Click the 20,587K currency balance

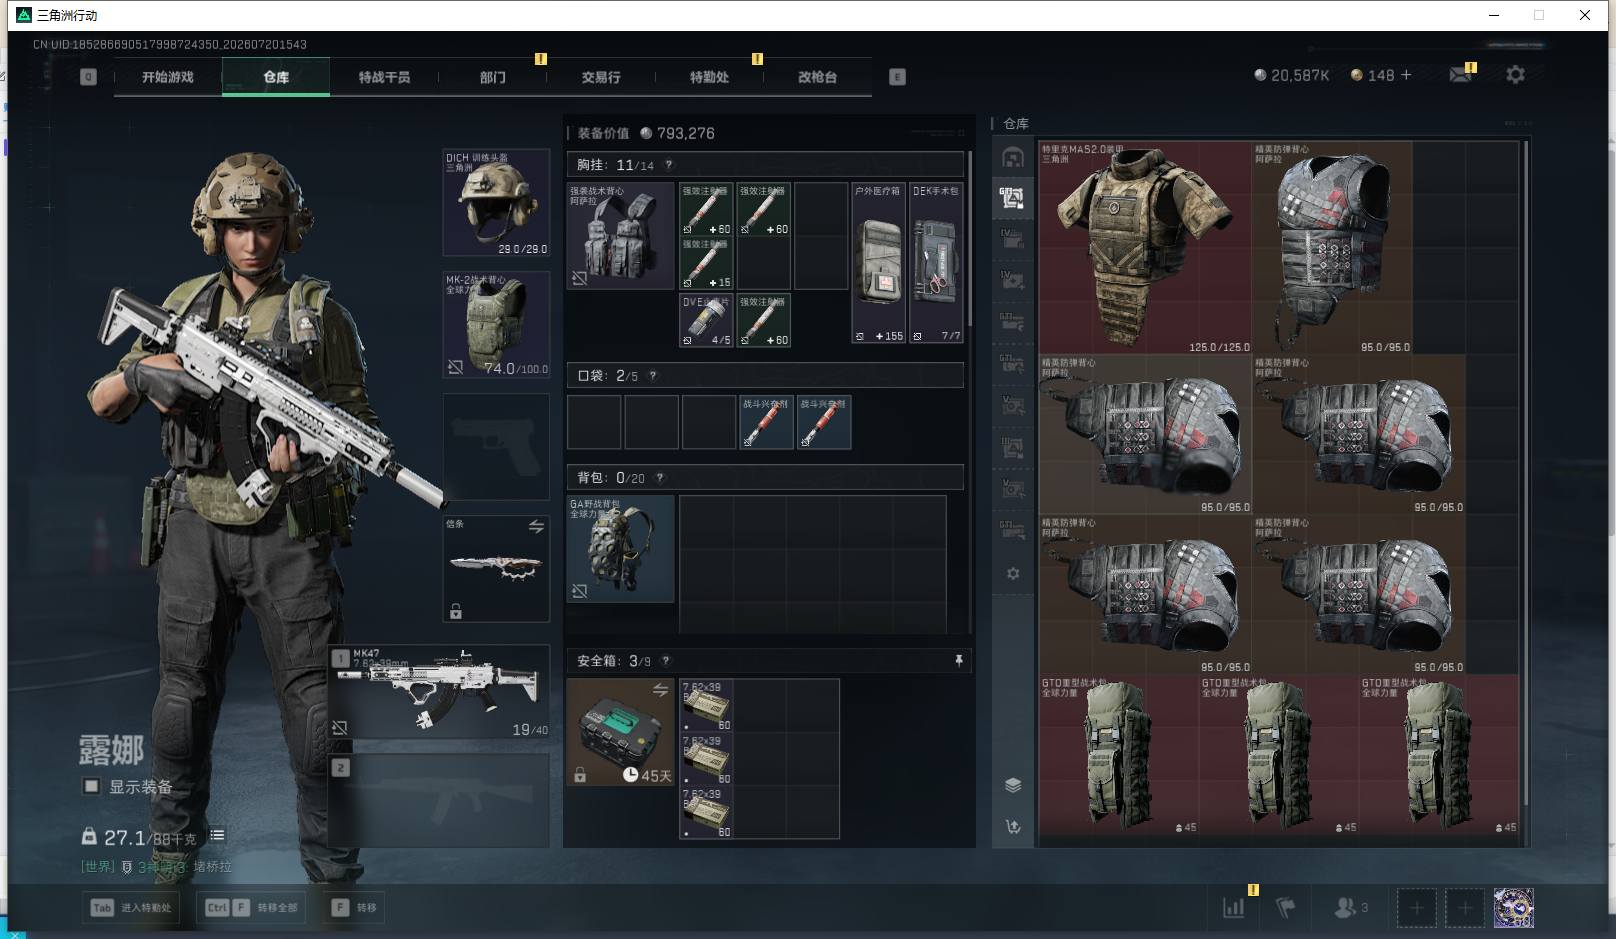[1291, 75]
